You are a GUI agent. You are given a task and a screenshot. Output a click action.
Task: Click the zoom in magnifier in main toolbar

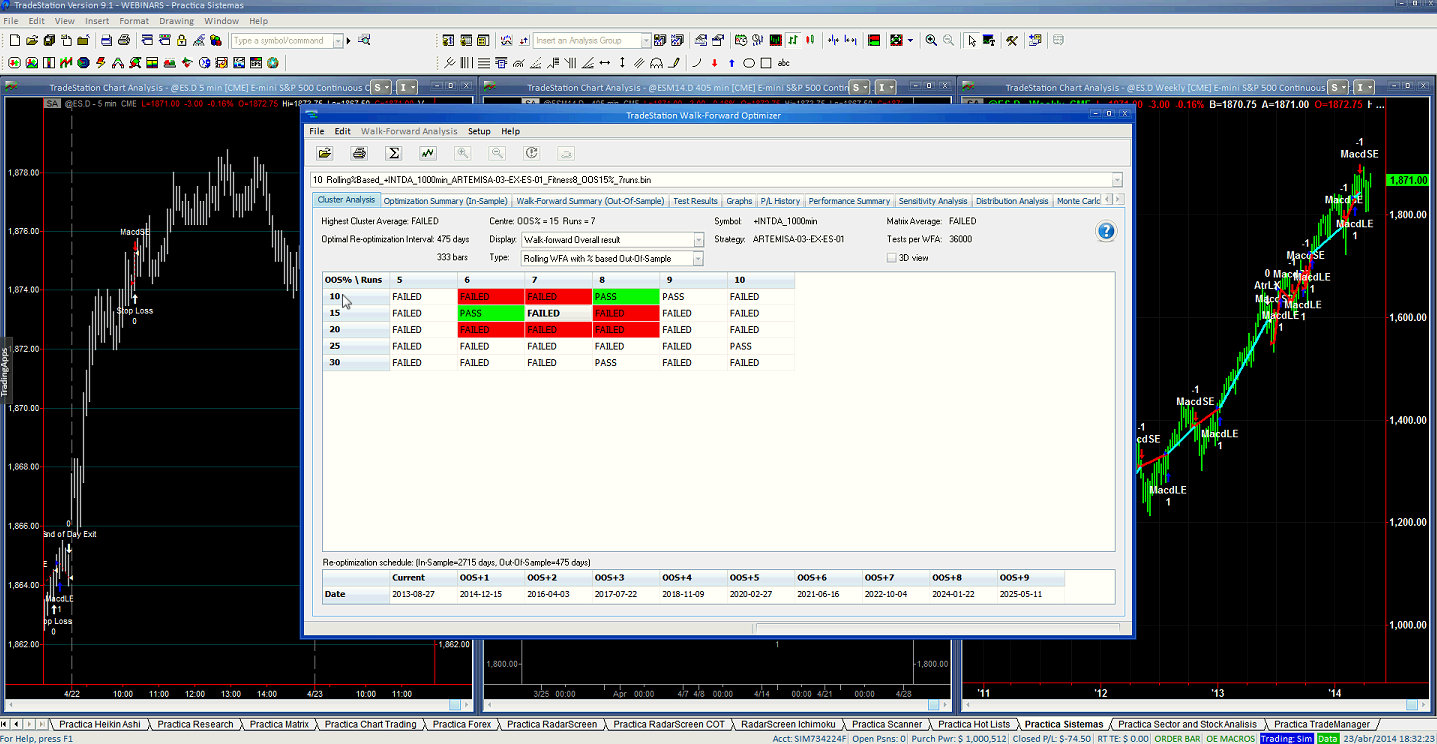click(931, 40)
